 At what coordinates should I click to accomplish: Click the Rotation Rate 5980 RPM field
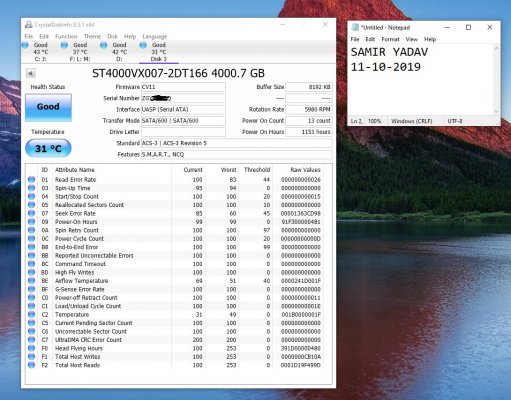[309, 110]
